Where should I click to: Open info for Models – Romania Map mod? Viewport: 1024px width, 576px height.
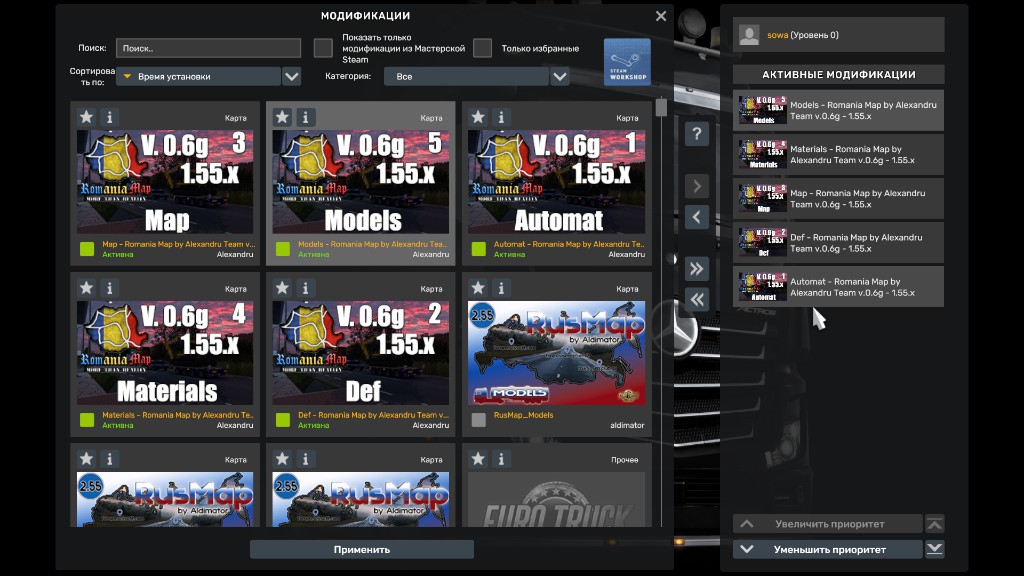coord(306,117)
